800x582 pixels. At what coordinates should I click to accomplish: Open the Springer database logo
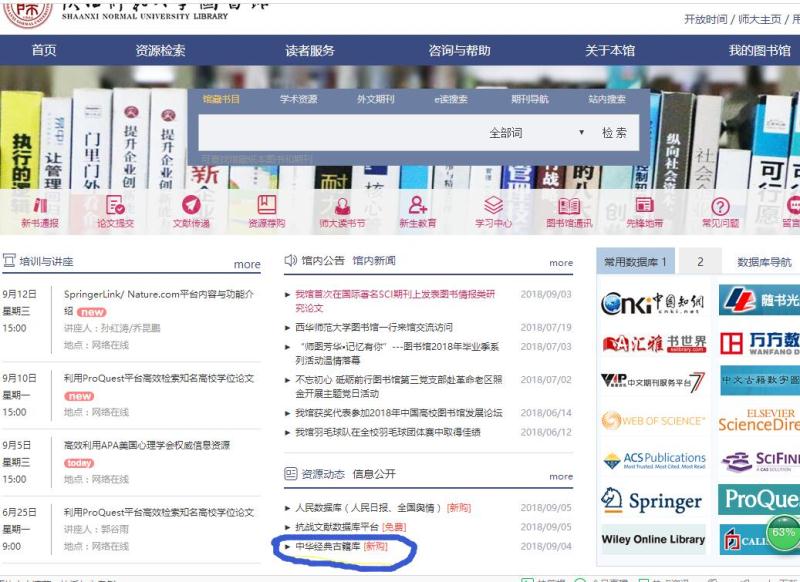tap(652, 500)
